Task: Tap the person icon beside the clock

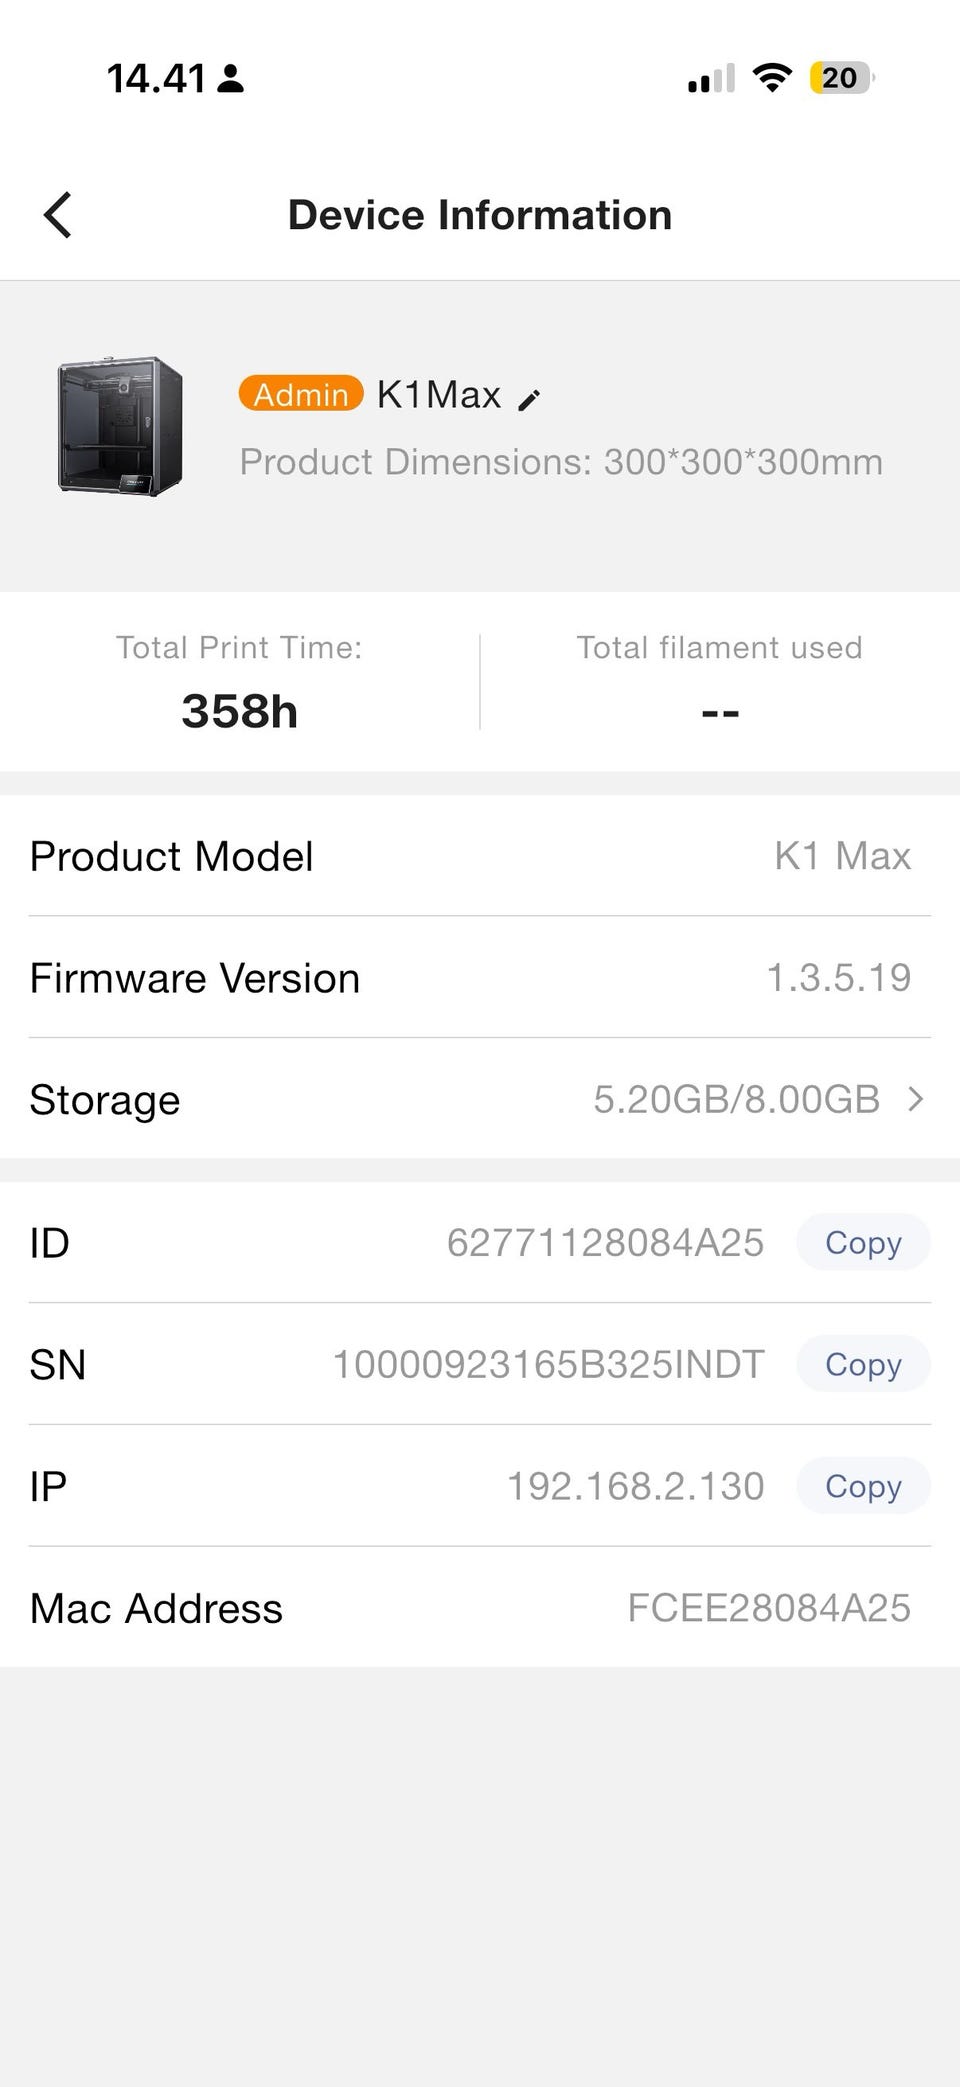Action: (x=231, y=78)
